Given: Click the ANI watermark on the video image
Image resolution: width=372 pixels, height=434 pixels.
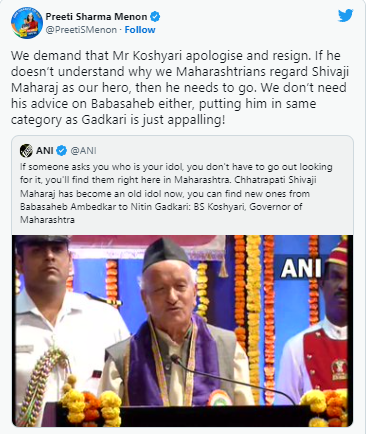Looking at the screenshot, I should coord(301,269).
